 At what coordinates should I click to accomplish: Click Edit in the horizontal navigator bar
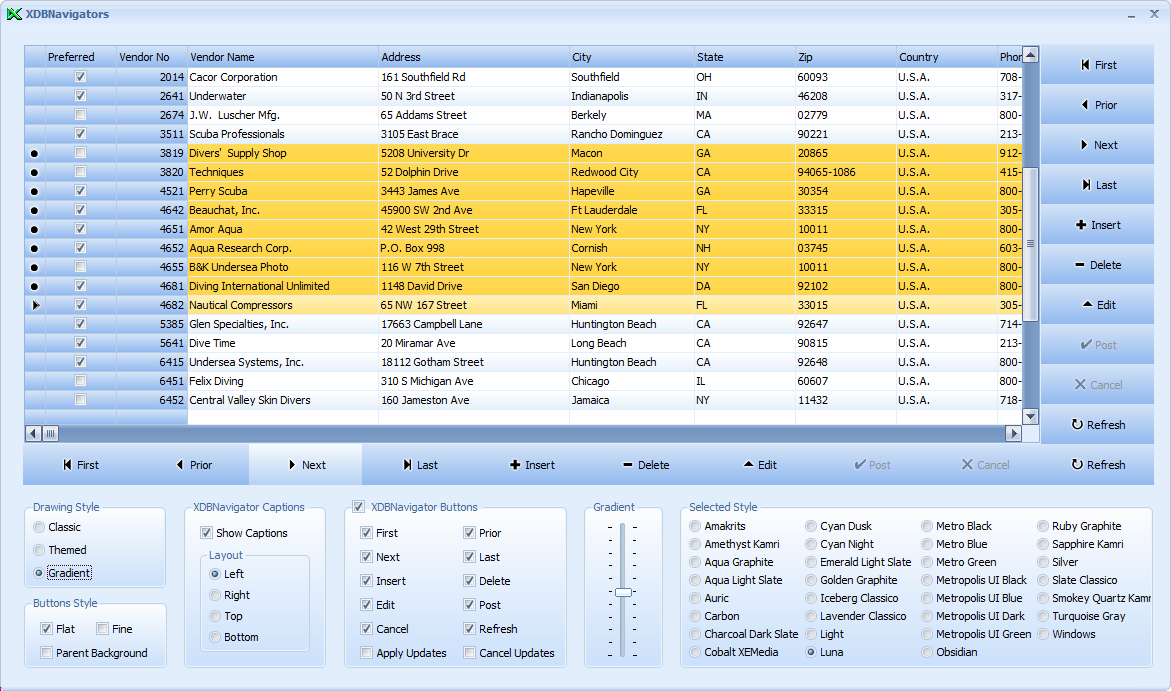click(x=759, y=465)
